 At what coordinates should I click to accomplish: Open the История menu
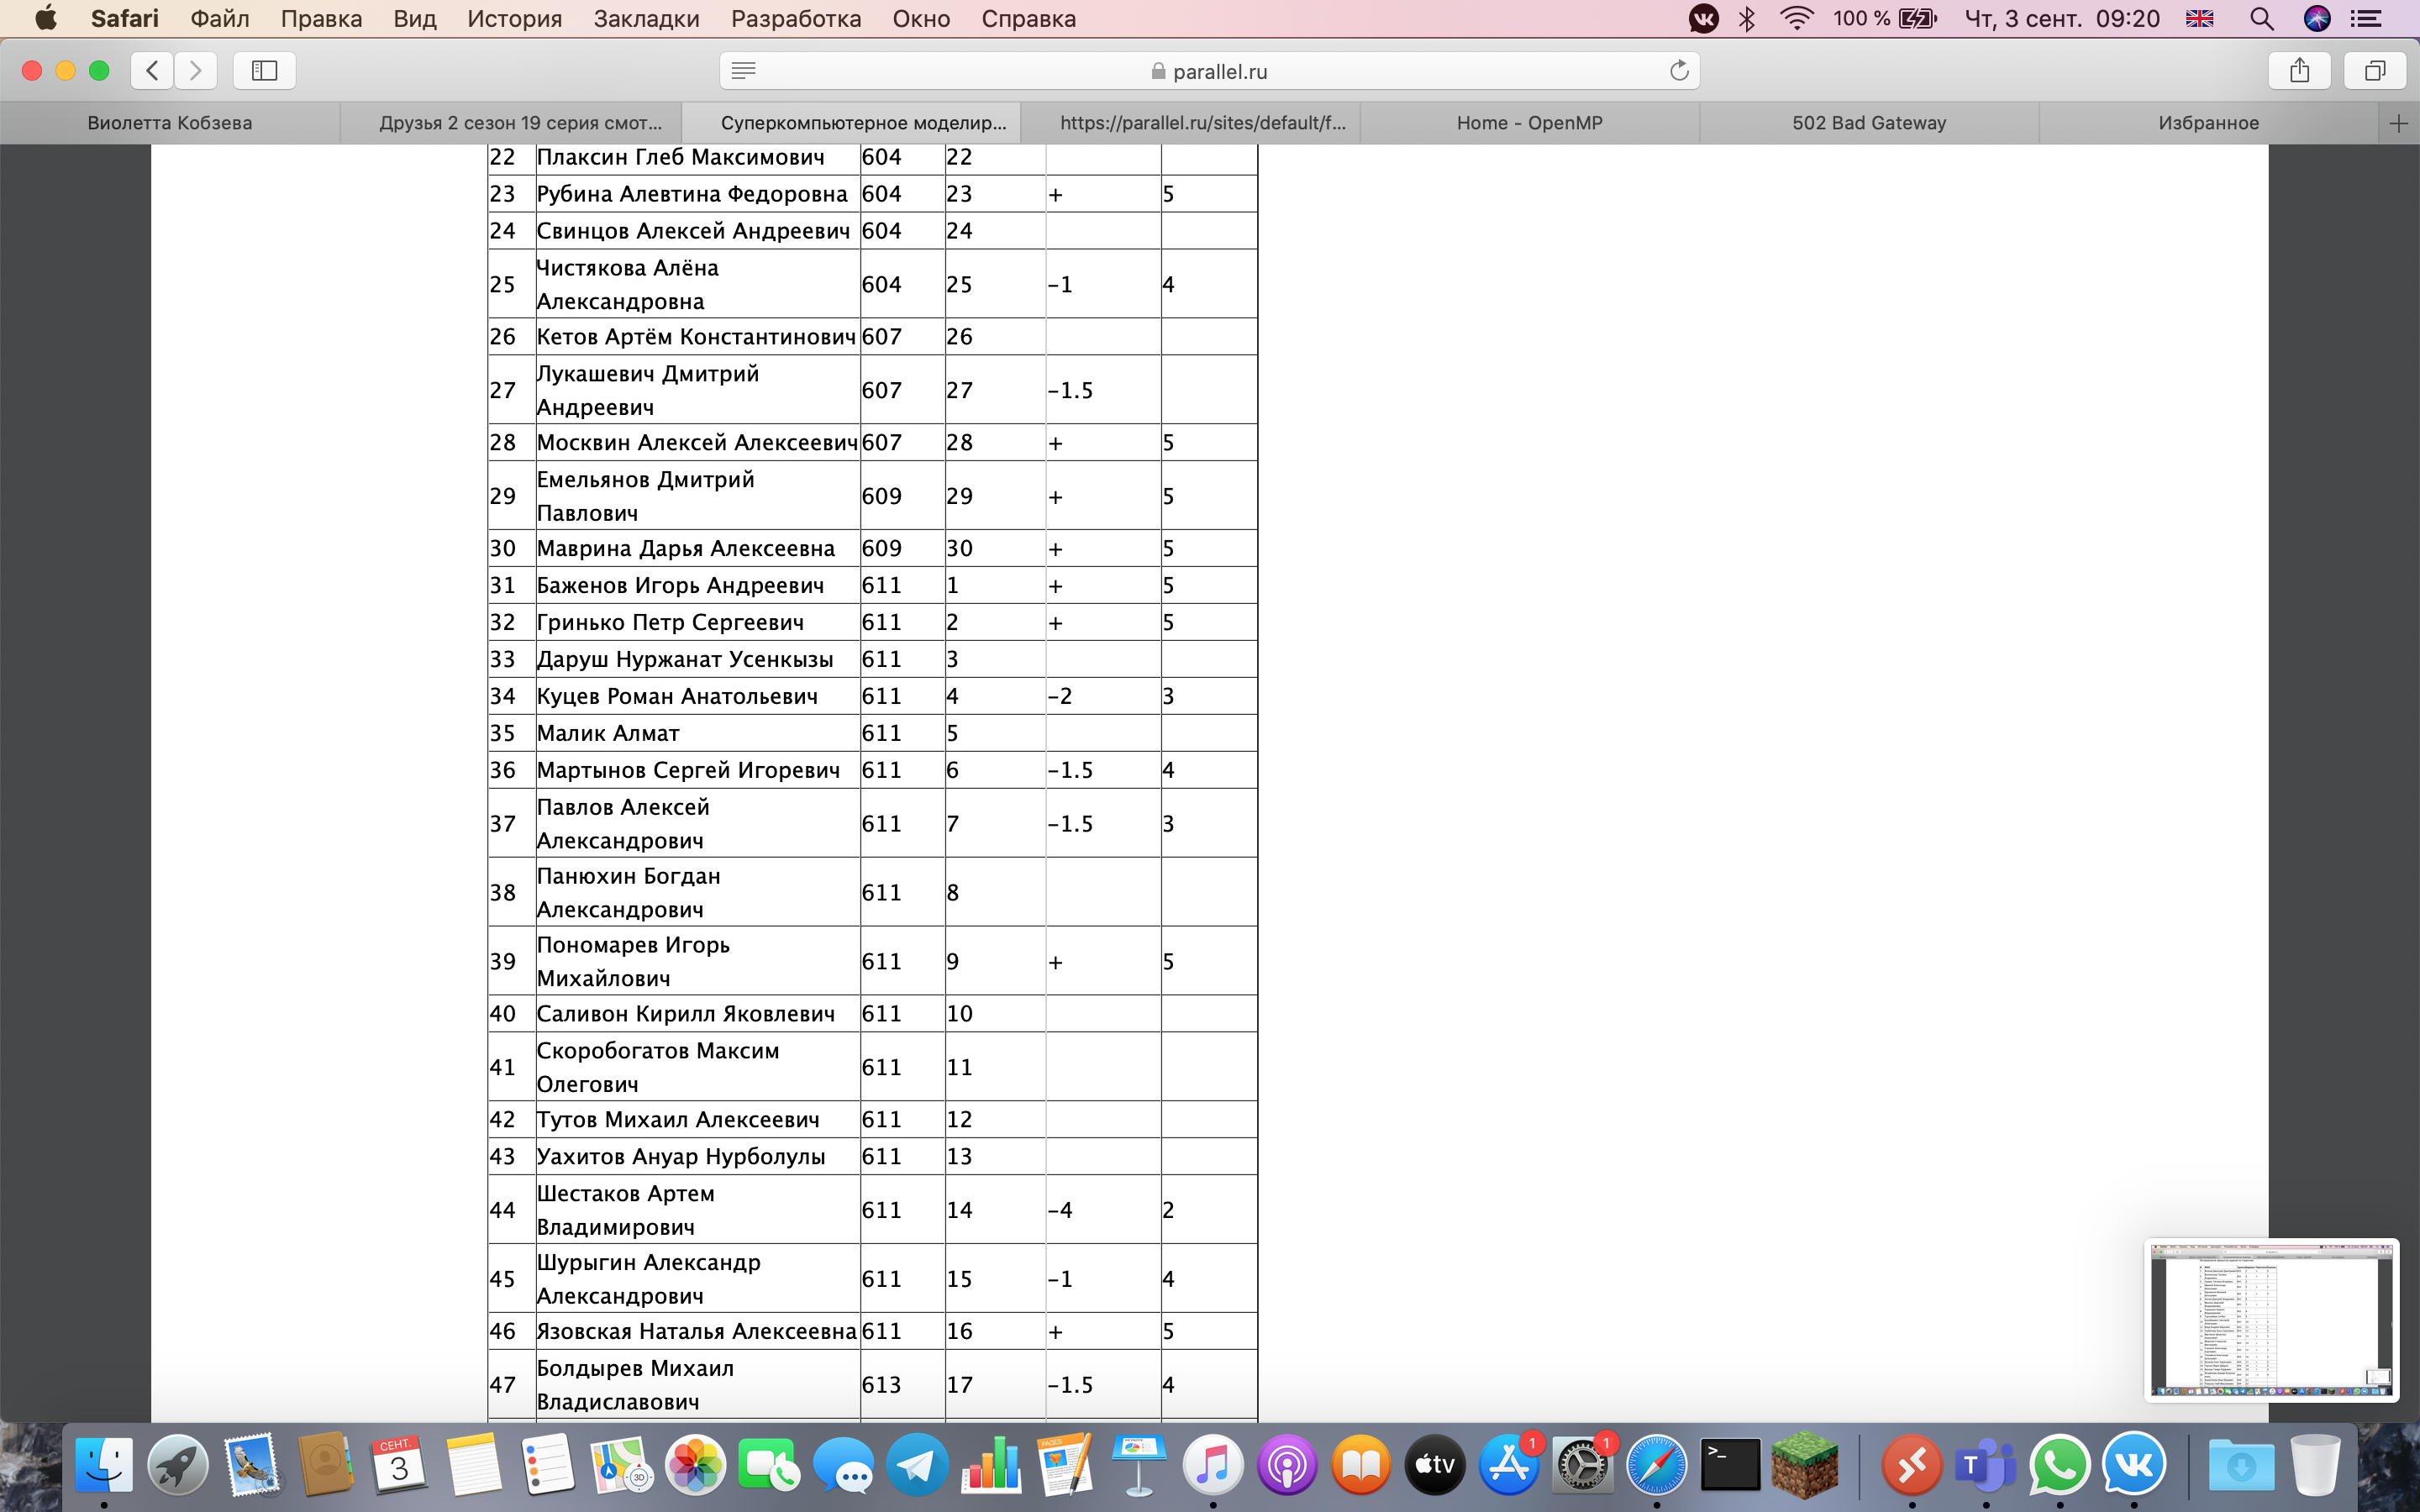(514, 18)
